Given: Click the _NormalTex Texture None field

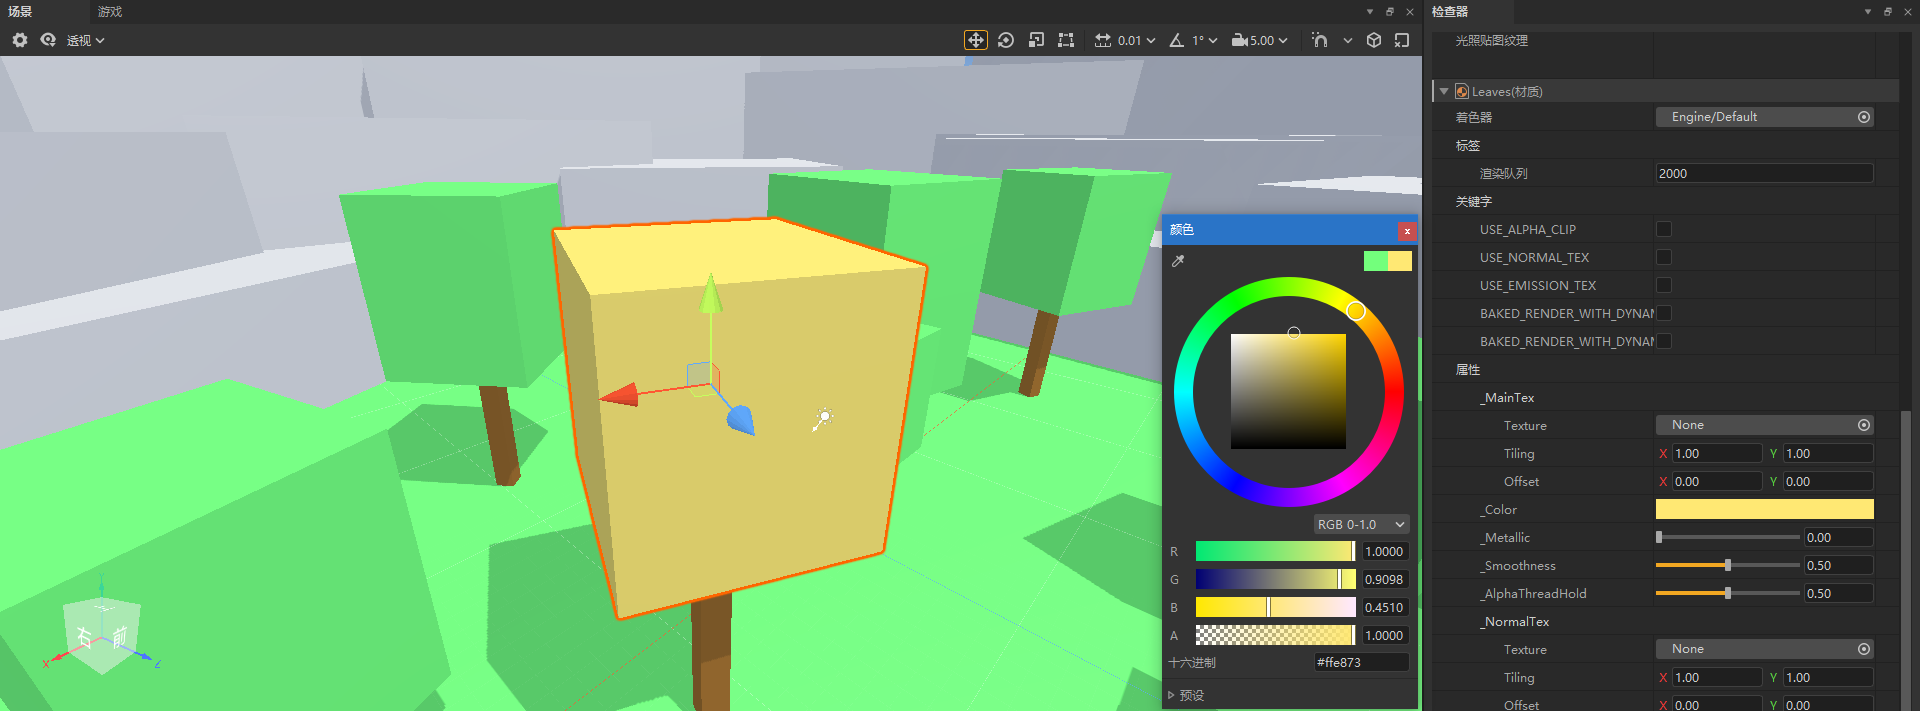Looking at the screenshot, I should click(1765, 649).
